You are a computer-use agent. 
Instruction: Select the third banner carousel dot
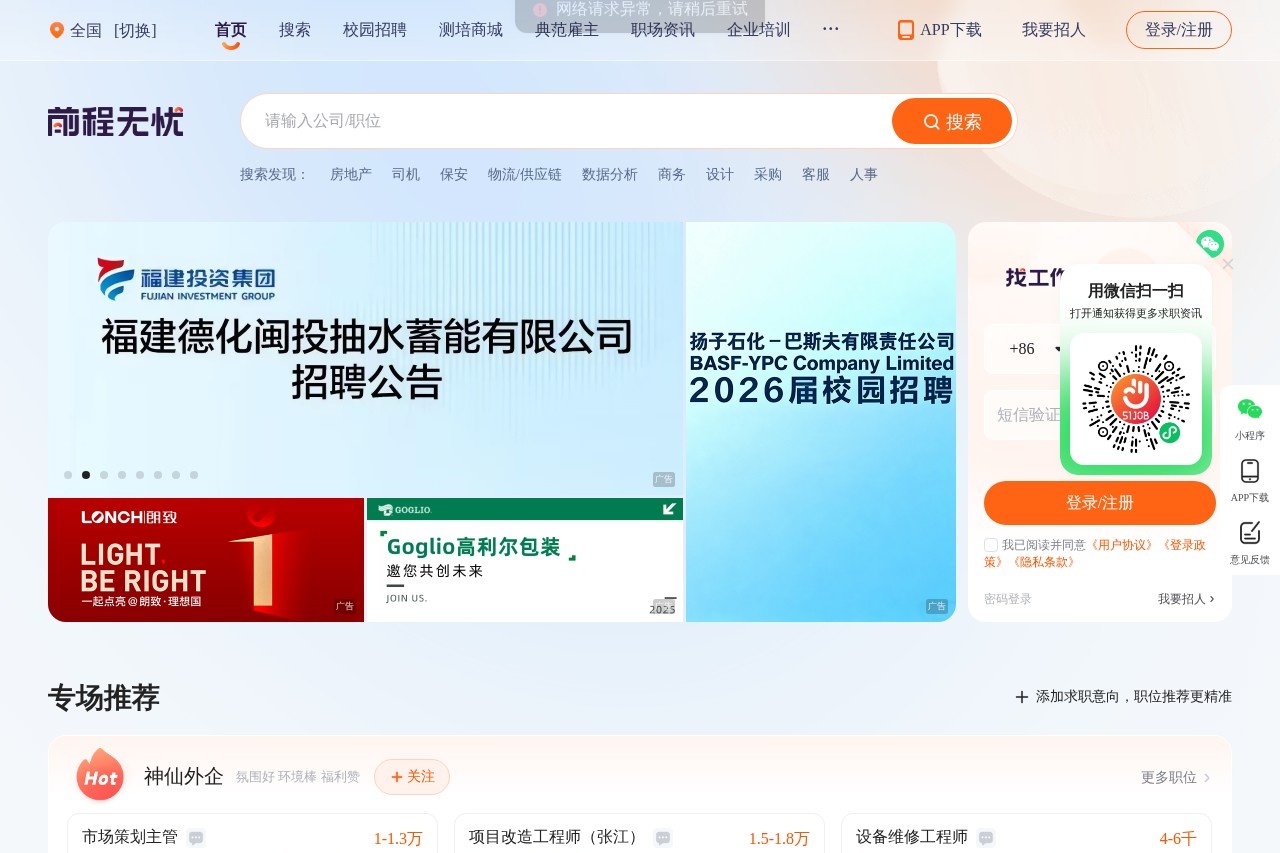[104, 475]
